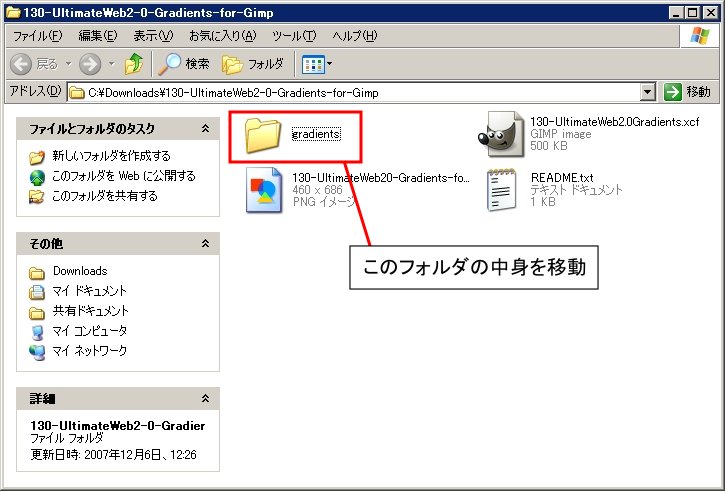Click the new folder task icon

37,157
